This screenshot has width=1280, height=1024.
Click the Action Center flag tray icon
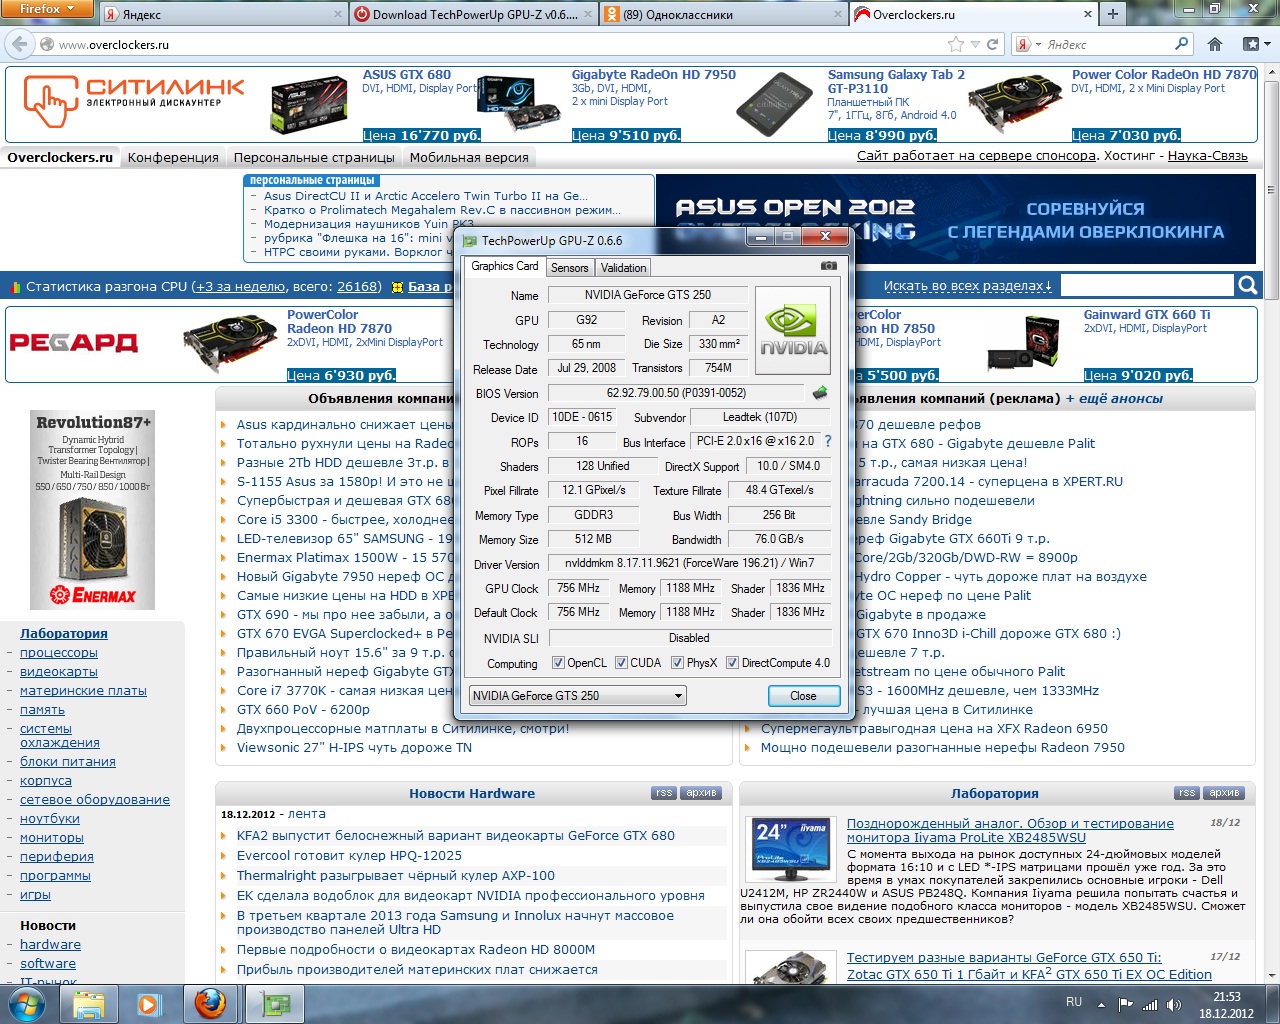point(1126,1005)
